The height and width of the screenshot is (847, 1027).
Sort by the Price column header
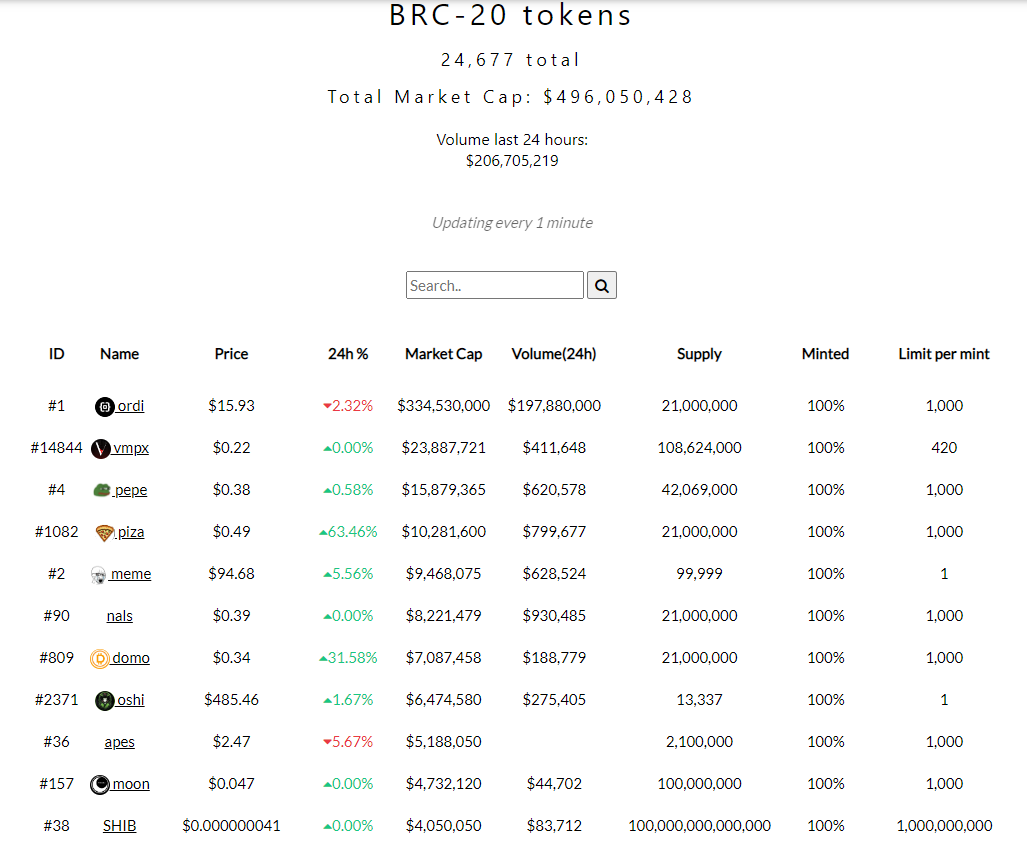point(231,354)
